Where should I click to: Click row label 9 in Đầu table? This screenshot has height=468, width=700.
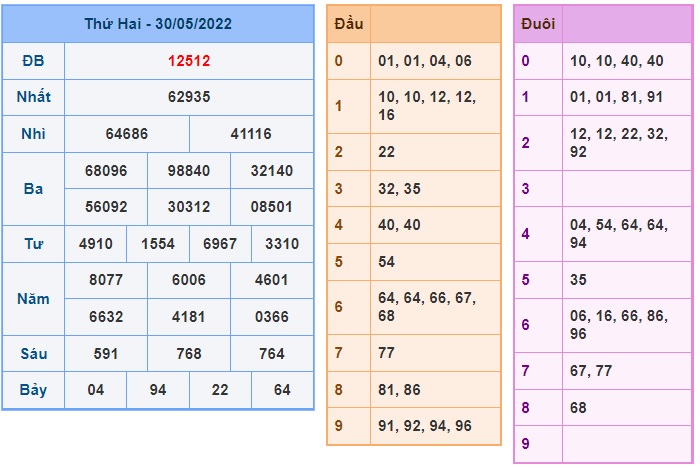339,426
